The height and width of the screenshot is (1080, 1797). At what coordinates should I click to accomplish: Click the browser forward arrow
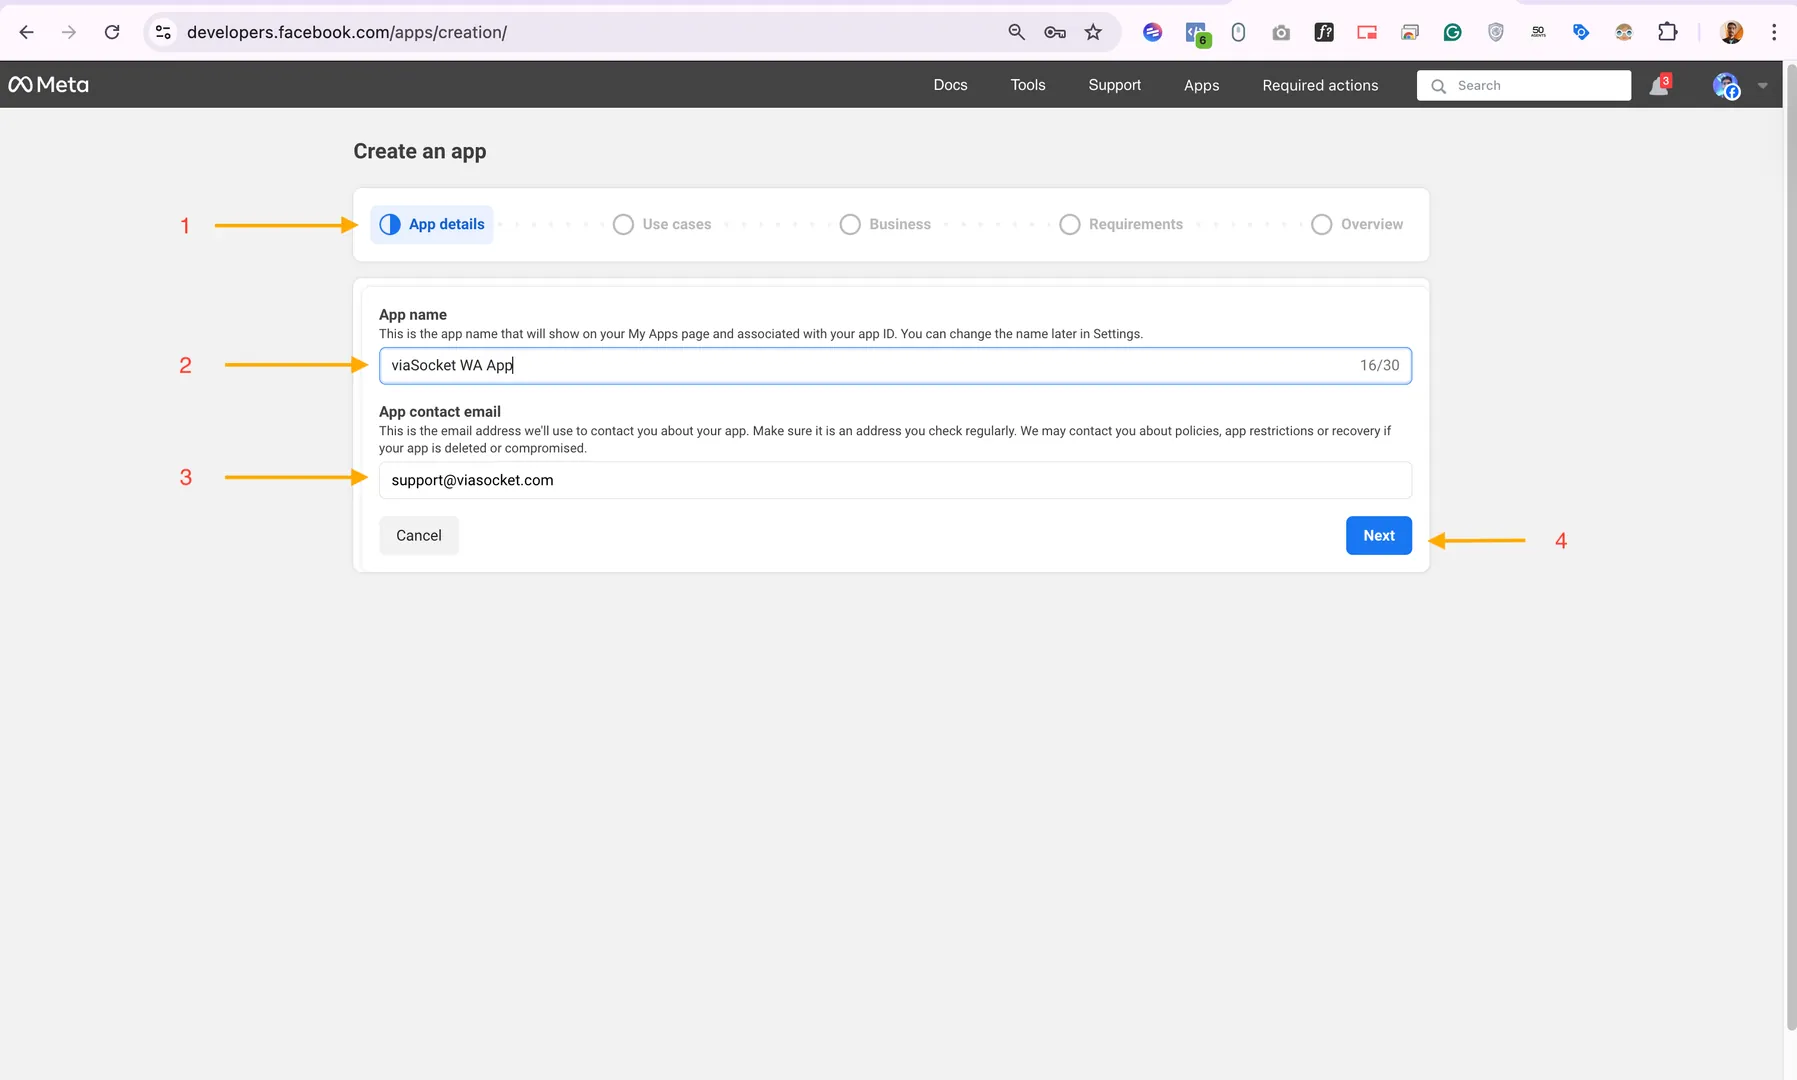click(x=69, y=32)
